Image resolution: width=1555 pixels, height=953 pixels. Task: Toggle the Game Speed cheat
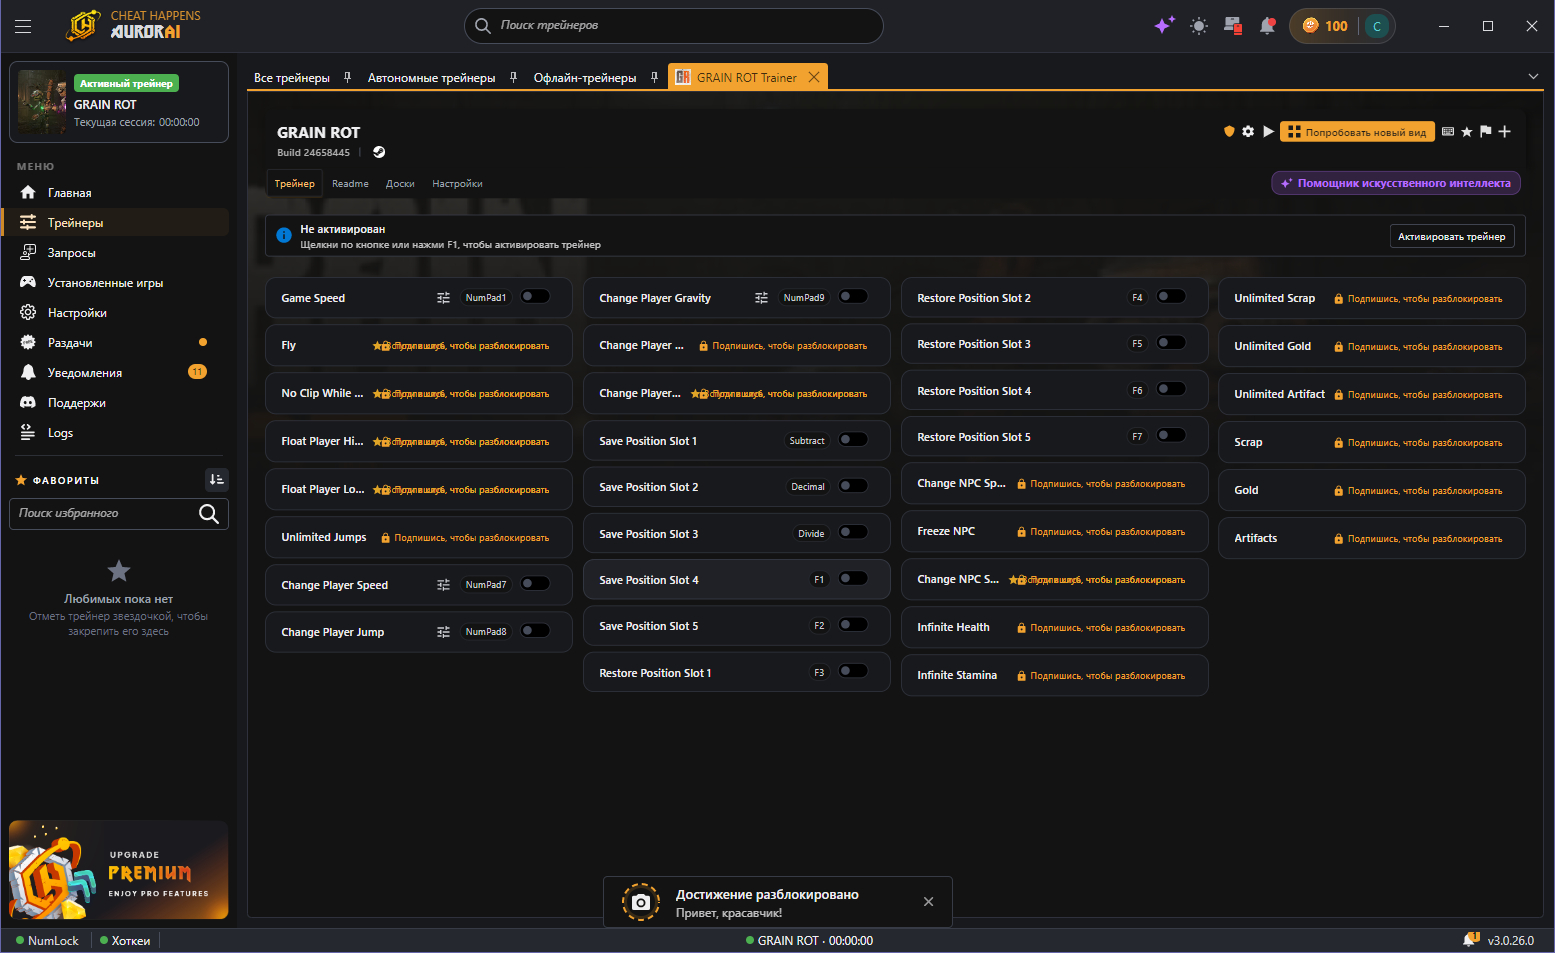(x=535, y=297)
